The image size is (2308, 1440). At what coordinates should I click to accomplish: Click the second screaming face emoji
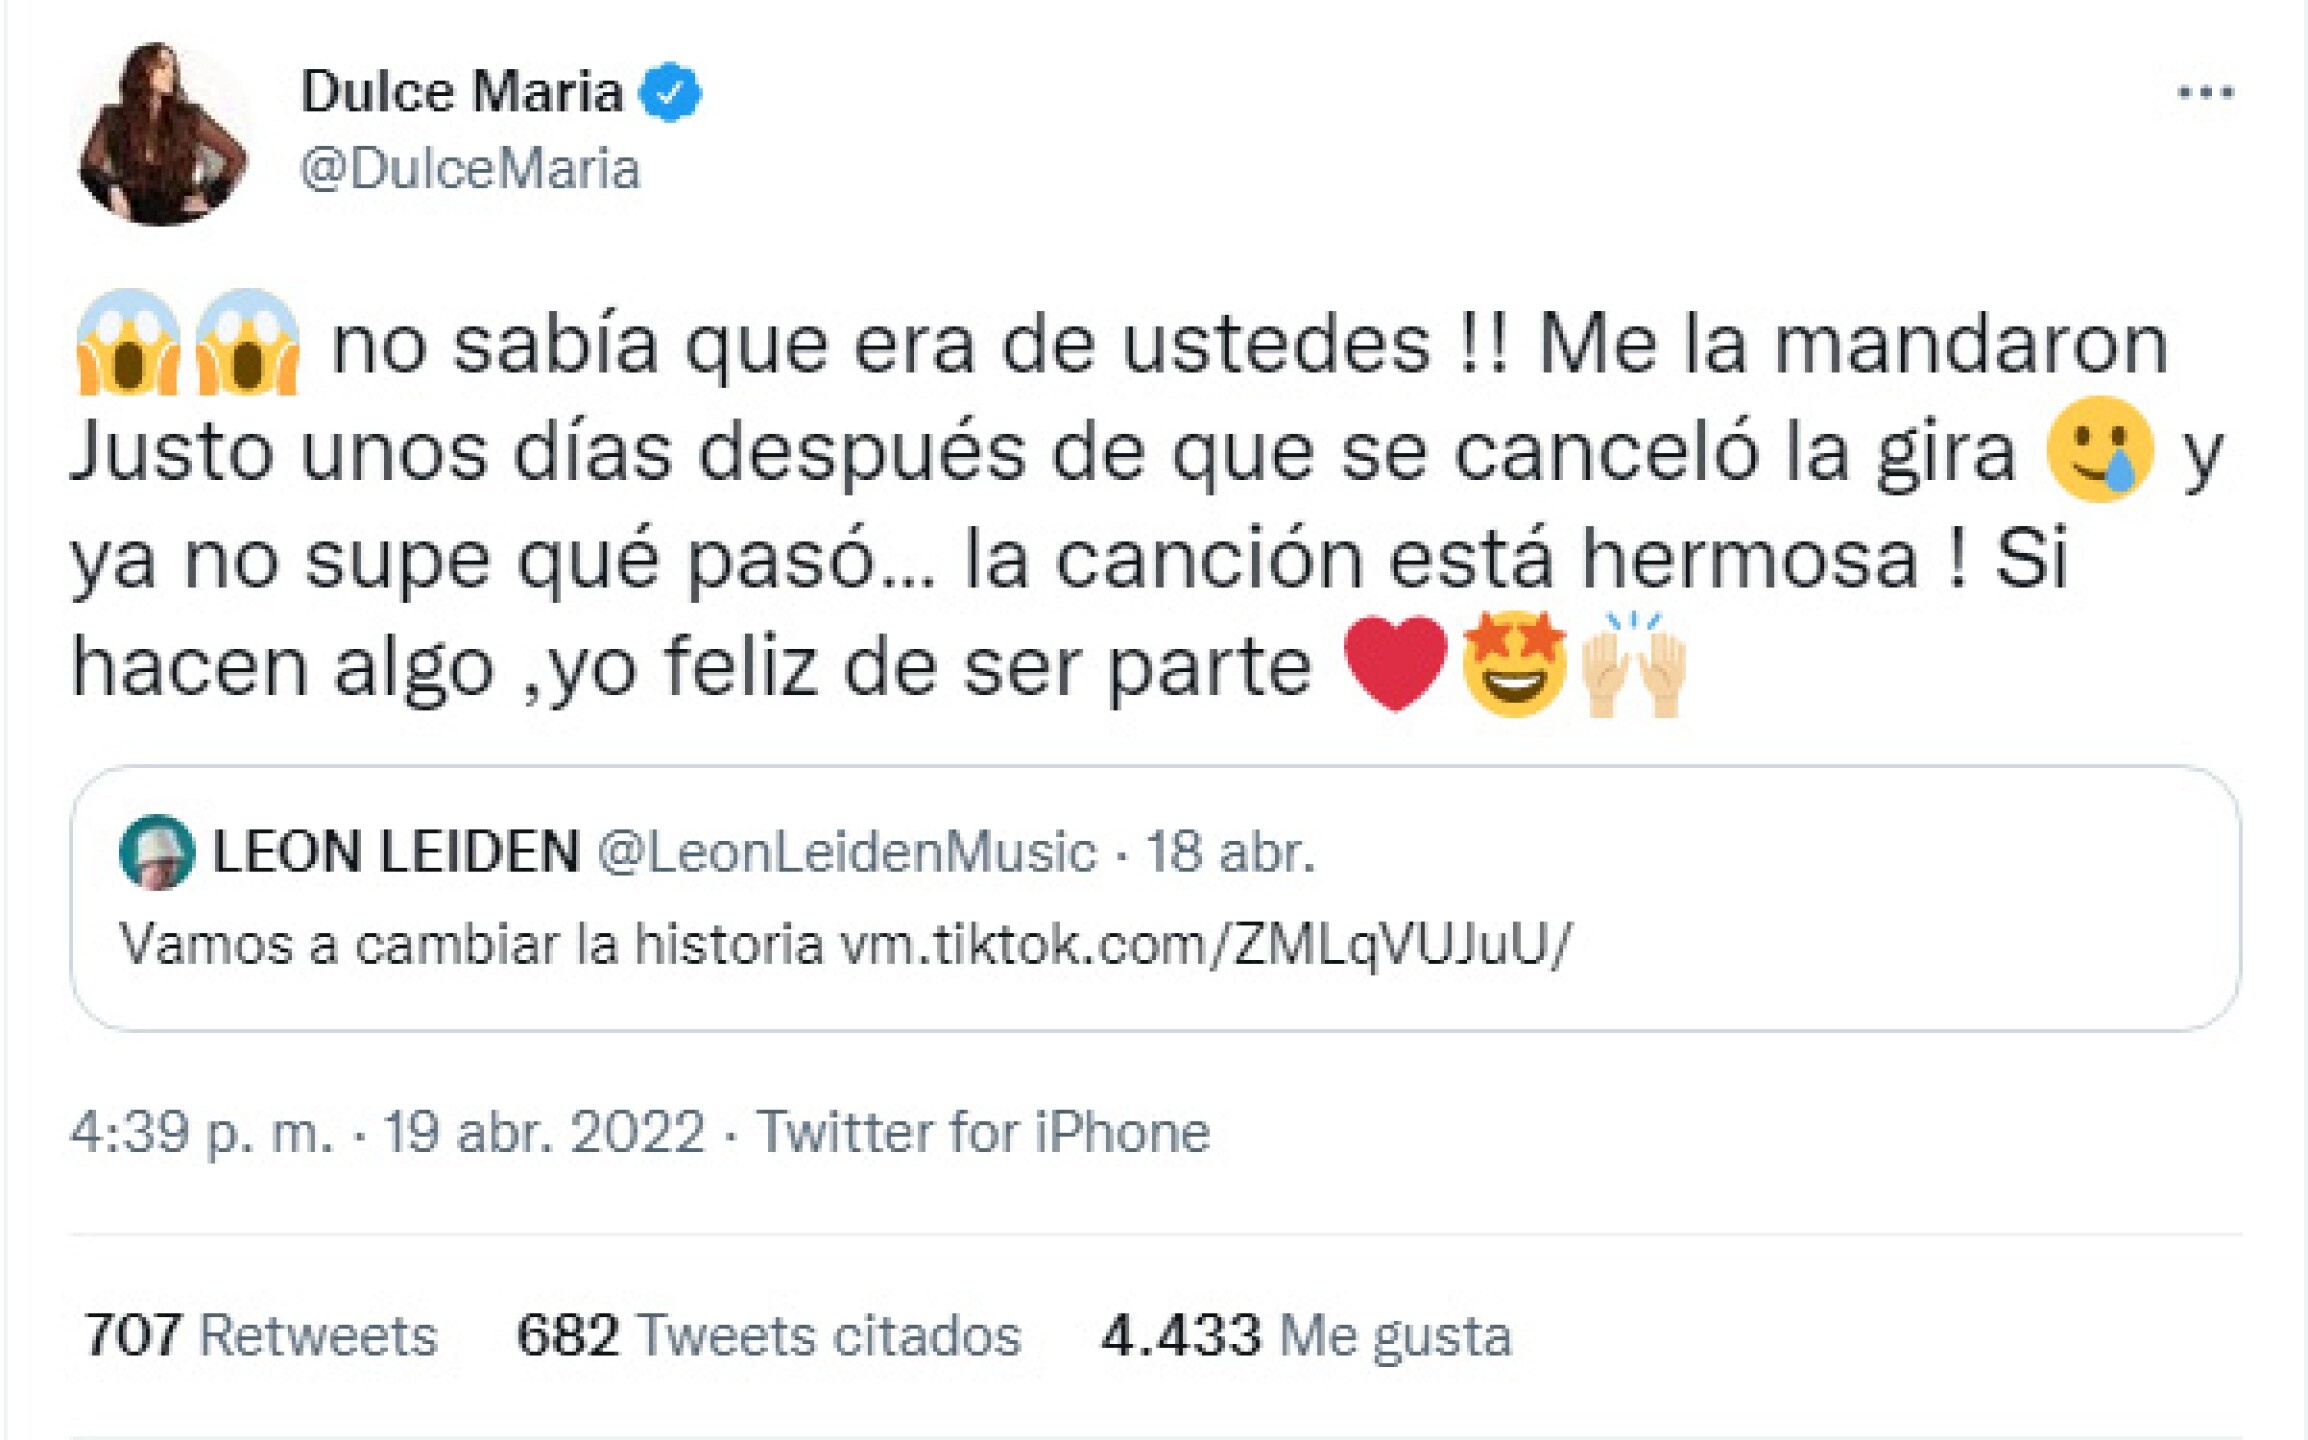[x=248, y=342]
